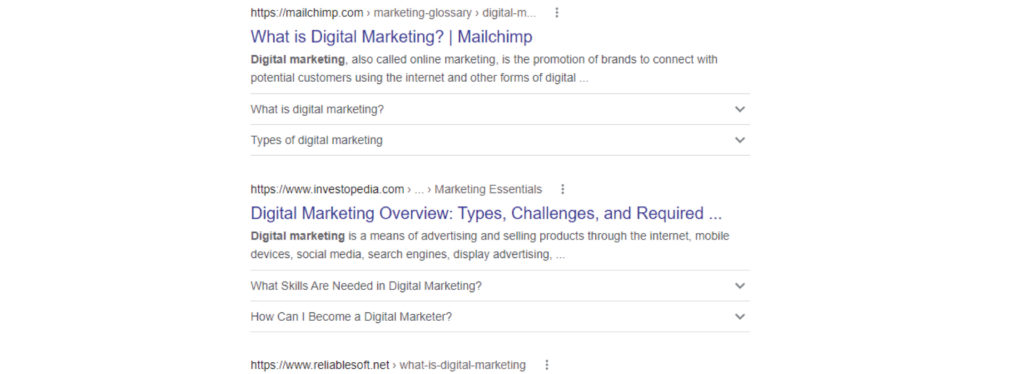Image resolution: width=1024 pixels, height=374 pixels.
Task: Click the https://www.investopedia.com URL text
Action: point(327,189)
